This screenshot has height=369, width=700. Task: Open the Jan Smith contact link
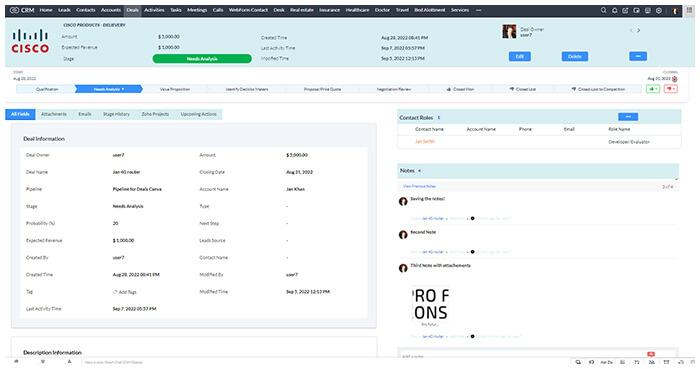(425, 141)
